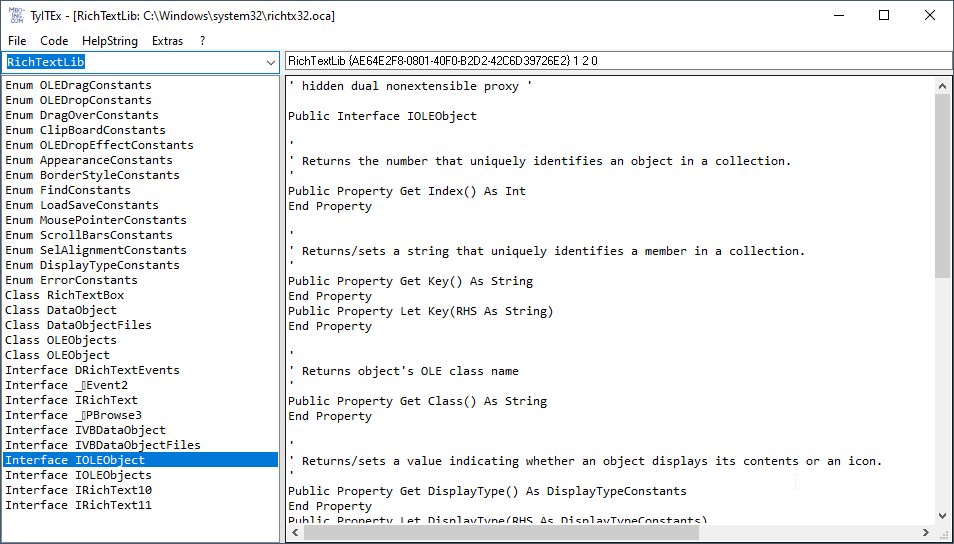Click the vertical scrollbar down arrow
This screenshot has height=544, width=954.
coord(942,515)
